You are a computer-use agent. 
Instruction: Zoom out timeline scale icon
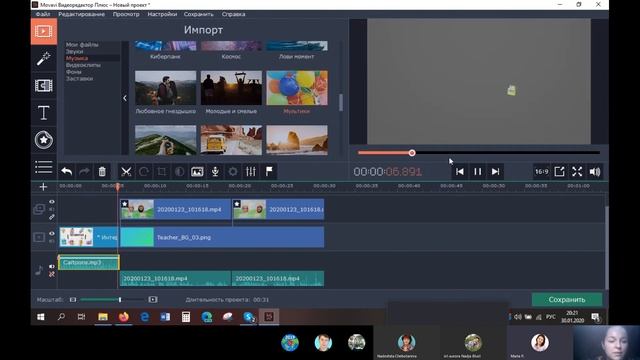(x=73, y=300)
